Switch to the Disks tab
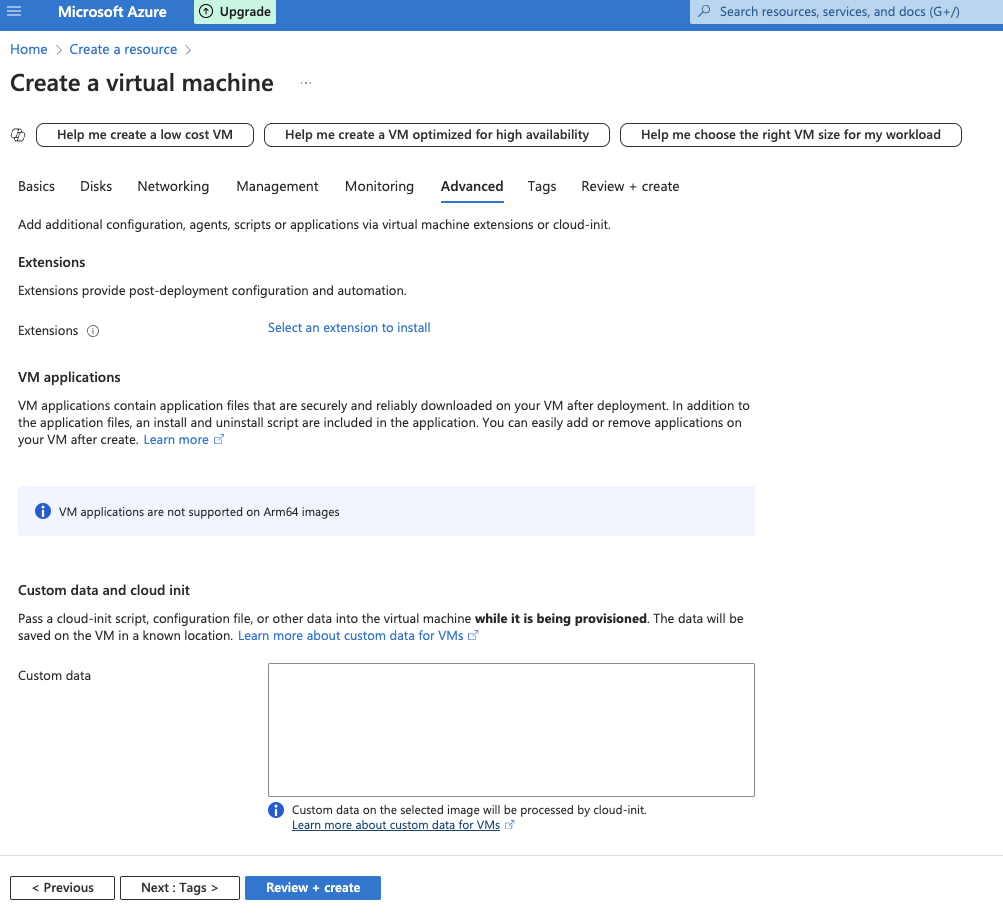1003x914 pixels. pos(96,186)
